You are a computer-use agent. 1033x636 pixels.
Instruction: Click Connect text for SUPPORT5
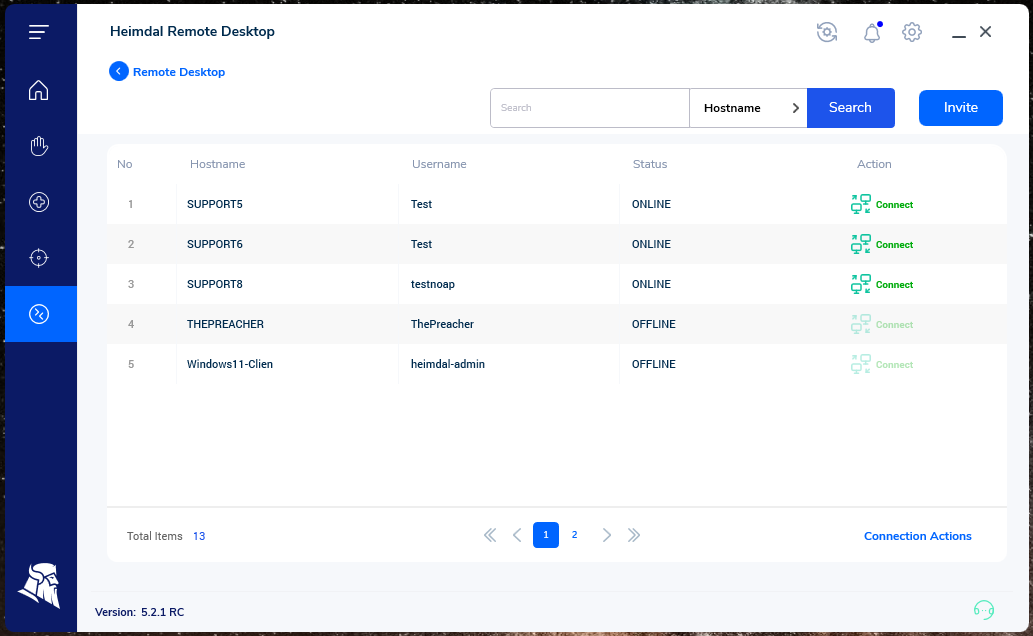[894, 205]
